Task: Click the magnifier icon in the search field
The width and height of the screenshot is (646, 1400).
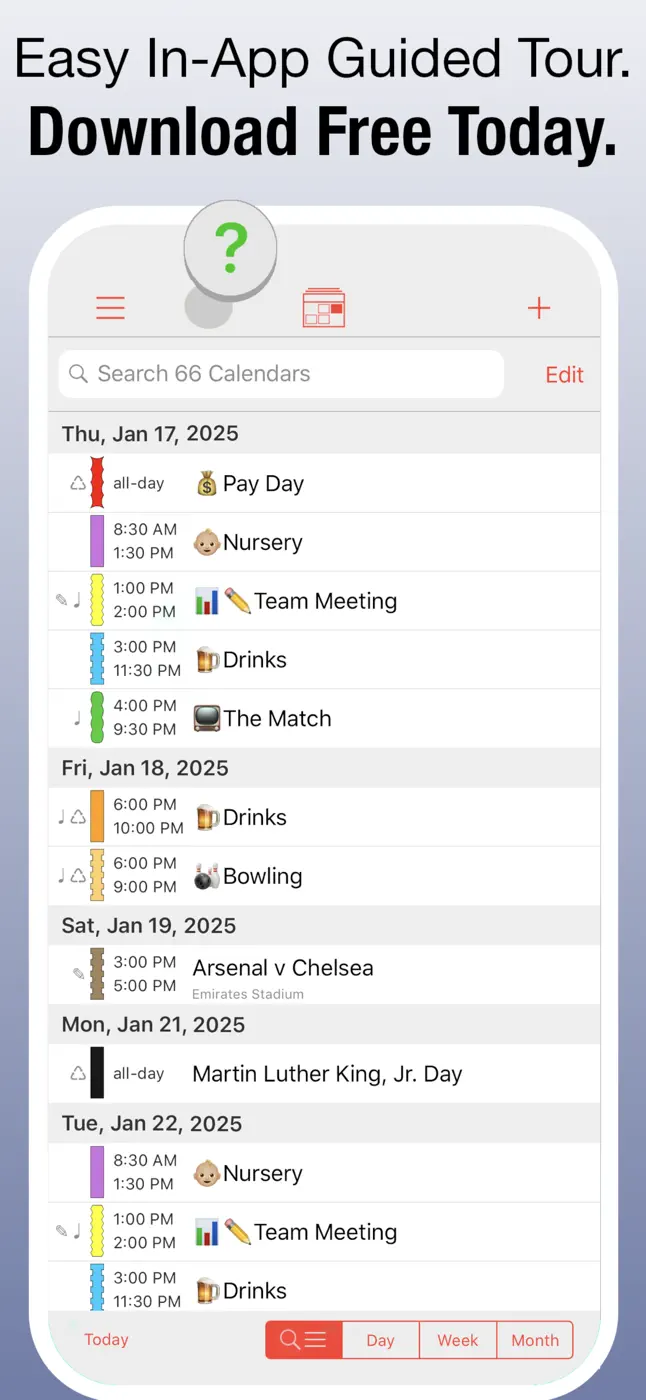Action: pos(78,374)
